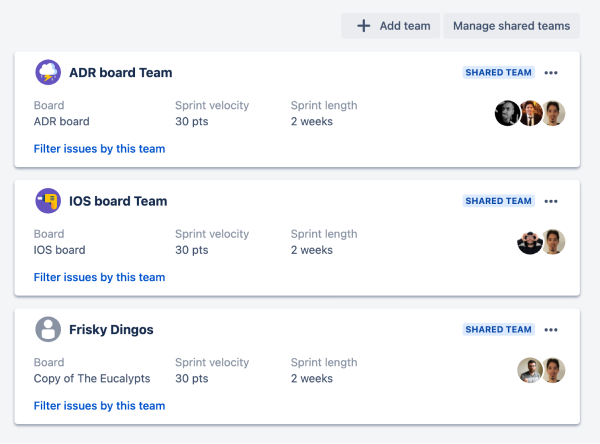600x444 pixels.
Task: Click the middle member avatar in ADR board Team
Action: click(531, 114)
